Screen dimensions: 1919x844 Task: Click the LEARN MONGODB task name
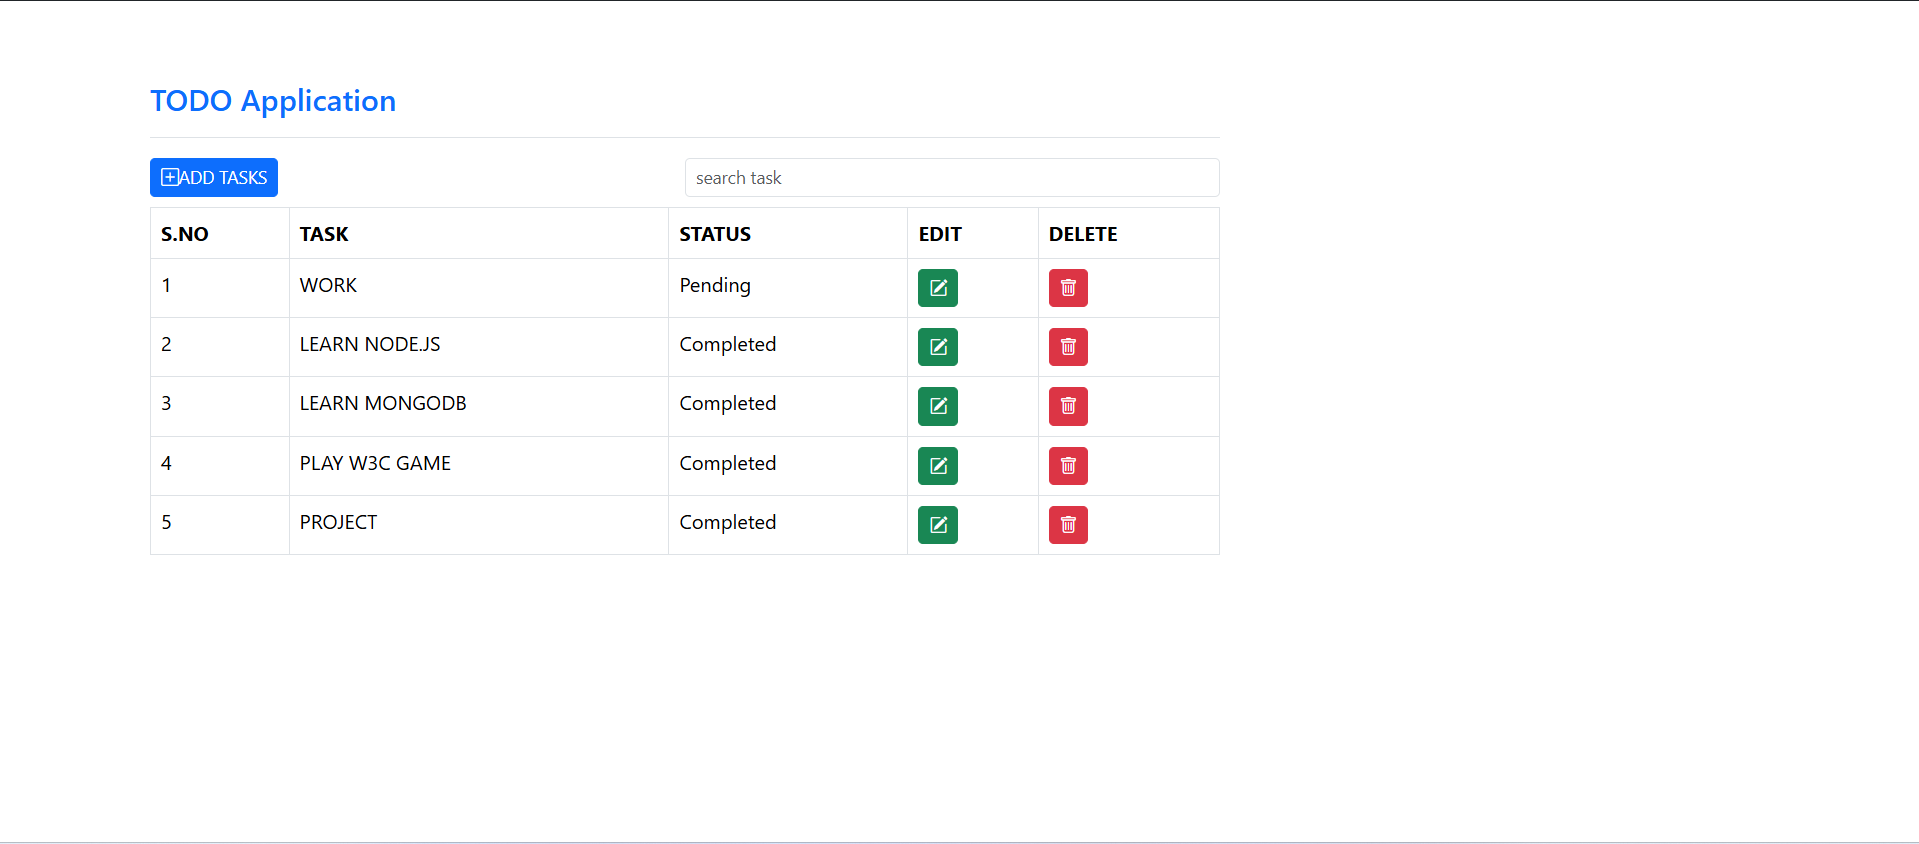tap(383, 403)
